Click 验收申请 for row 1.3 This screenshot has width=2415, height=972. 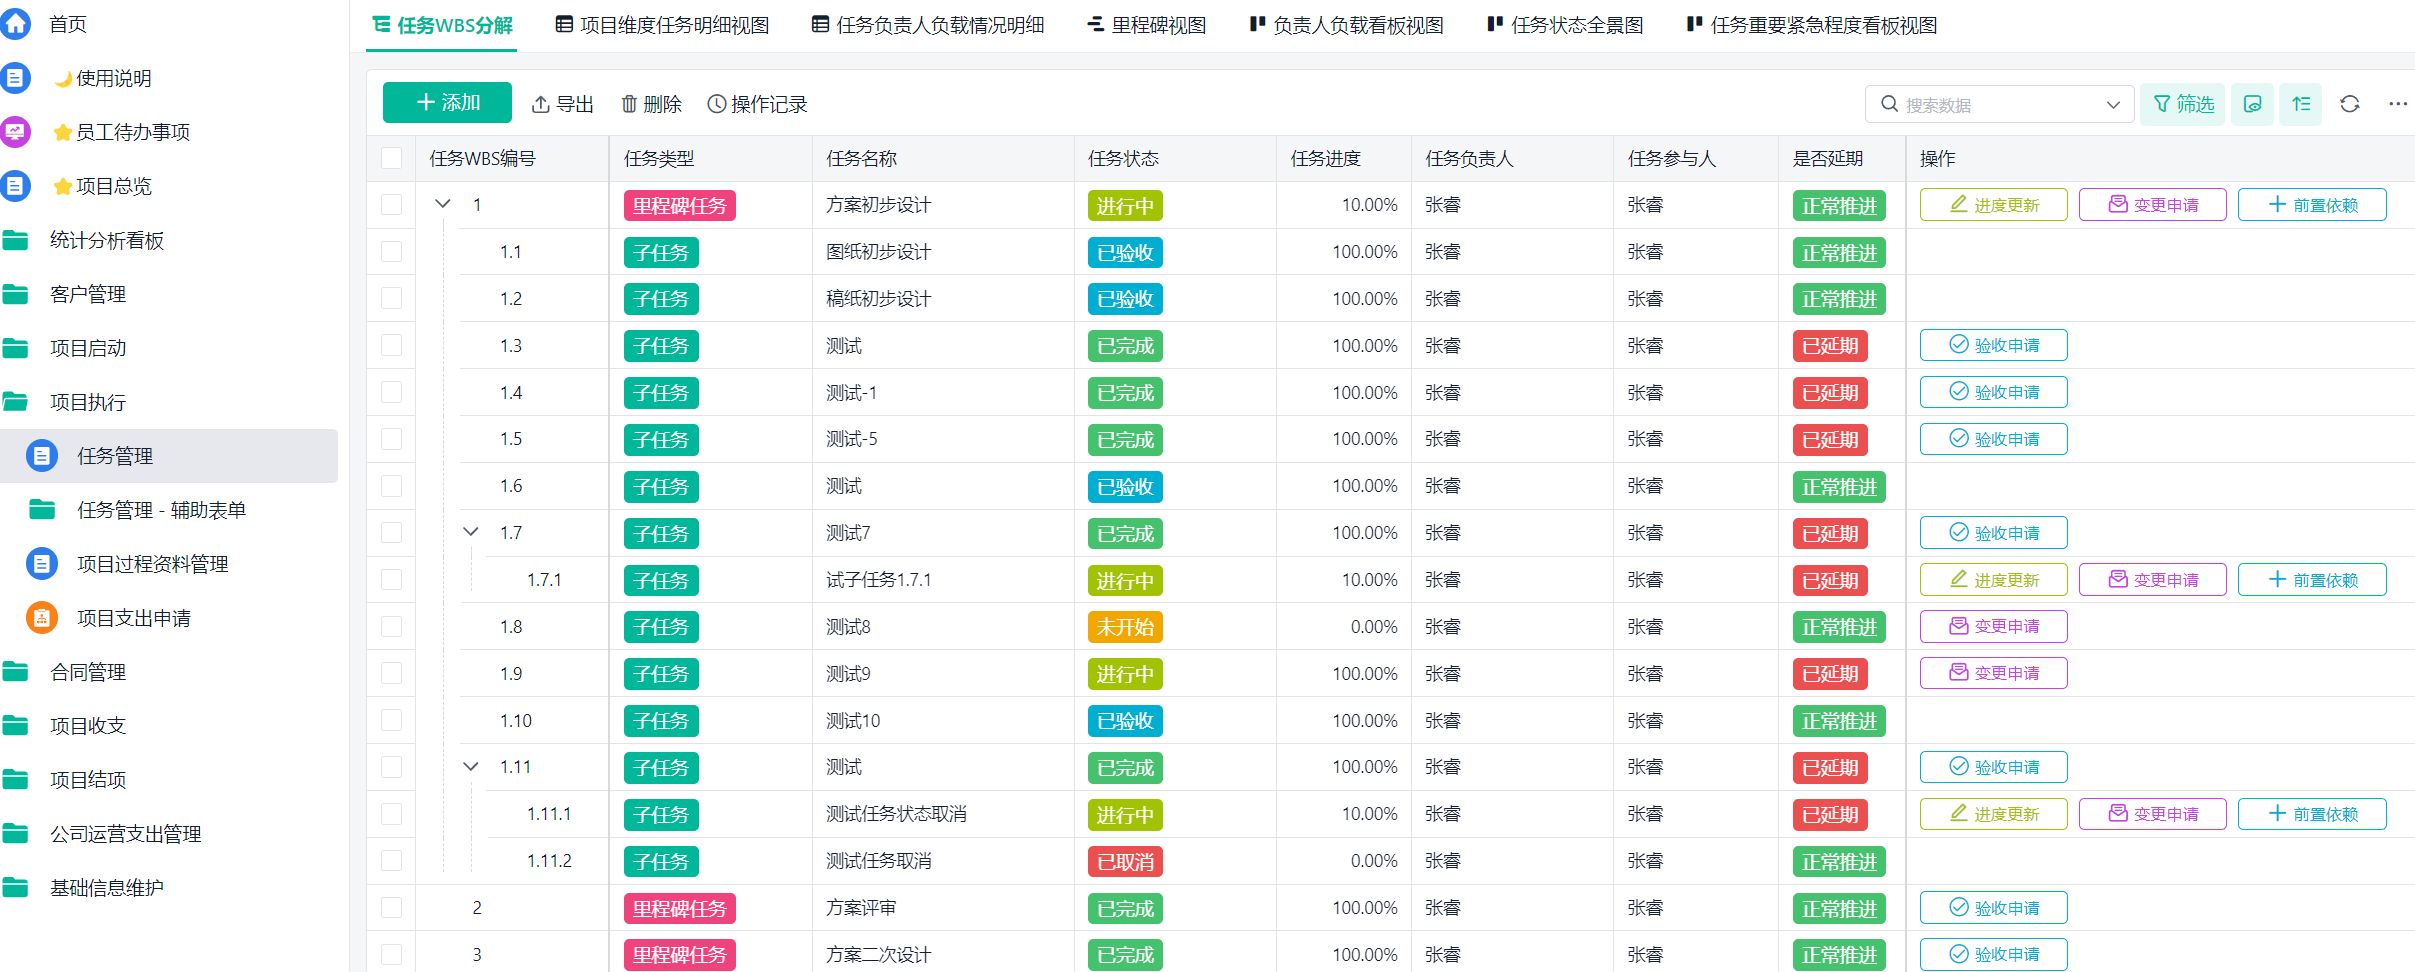pyautogui.click(x=1993, y=345)
